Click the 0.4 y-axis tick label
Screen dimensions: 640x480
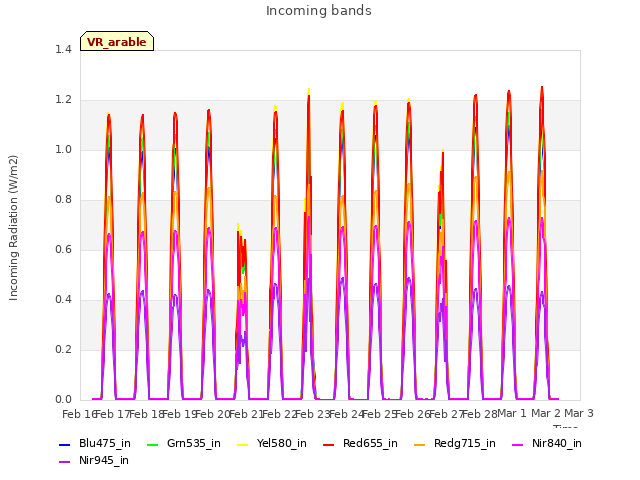[x=63, y=300]
